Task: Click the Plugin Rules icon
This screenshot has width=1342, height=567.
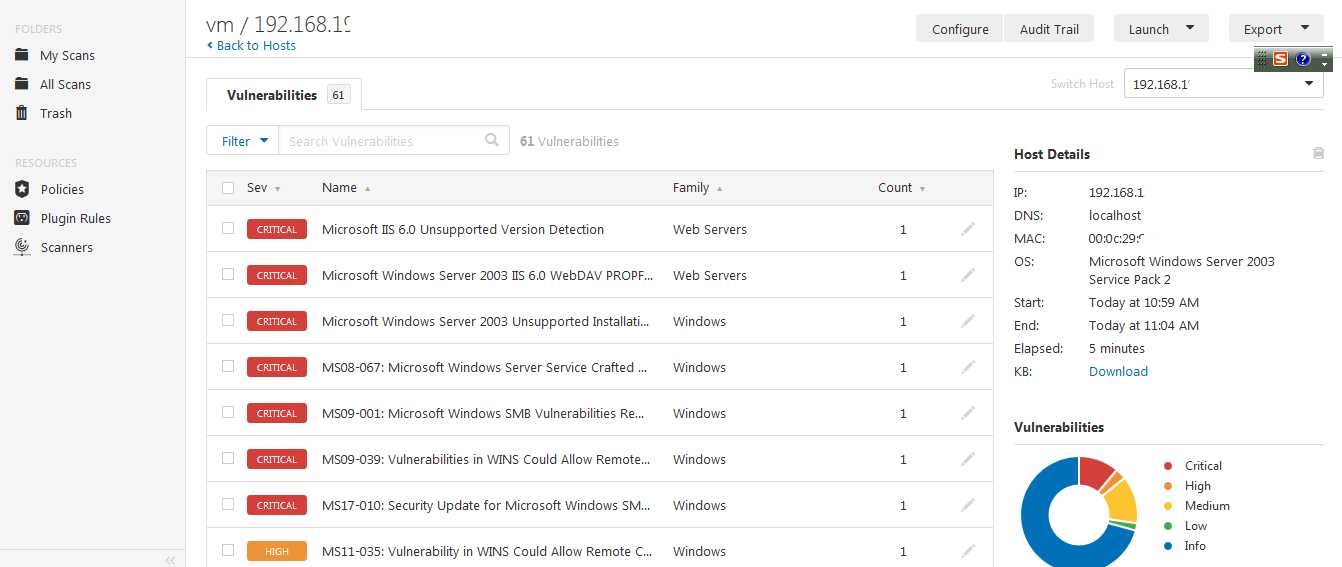Action: [x=21, y=218]
